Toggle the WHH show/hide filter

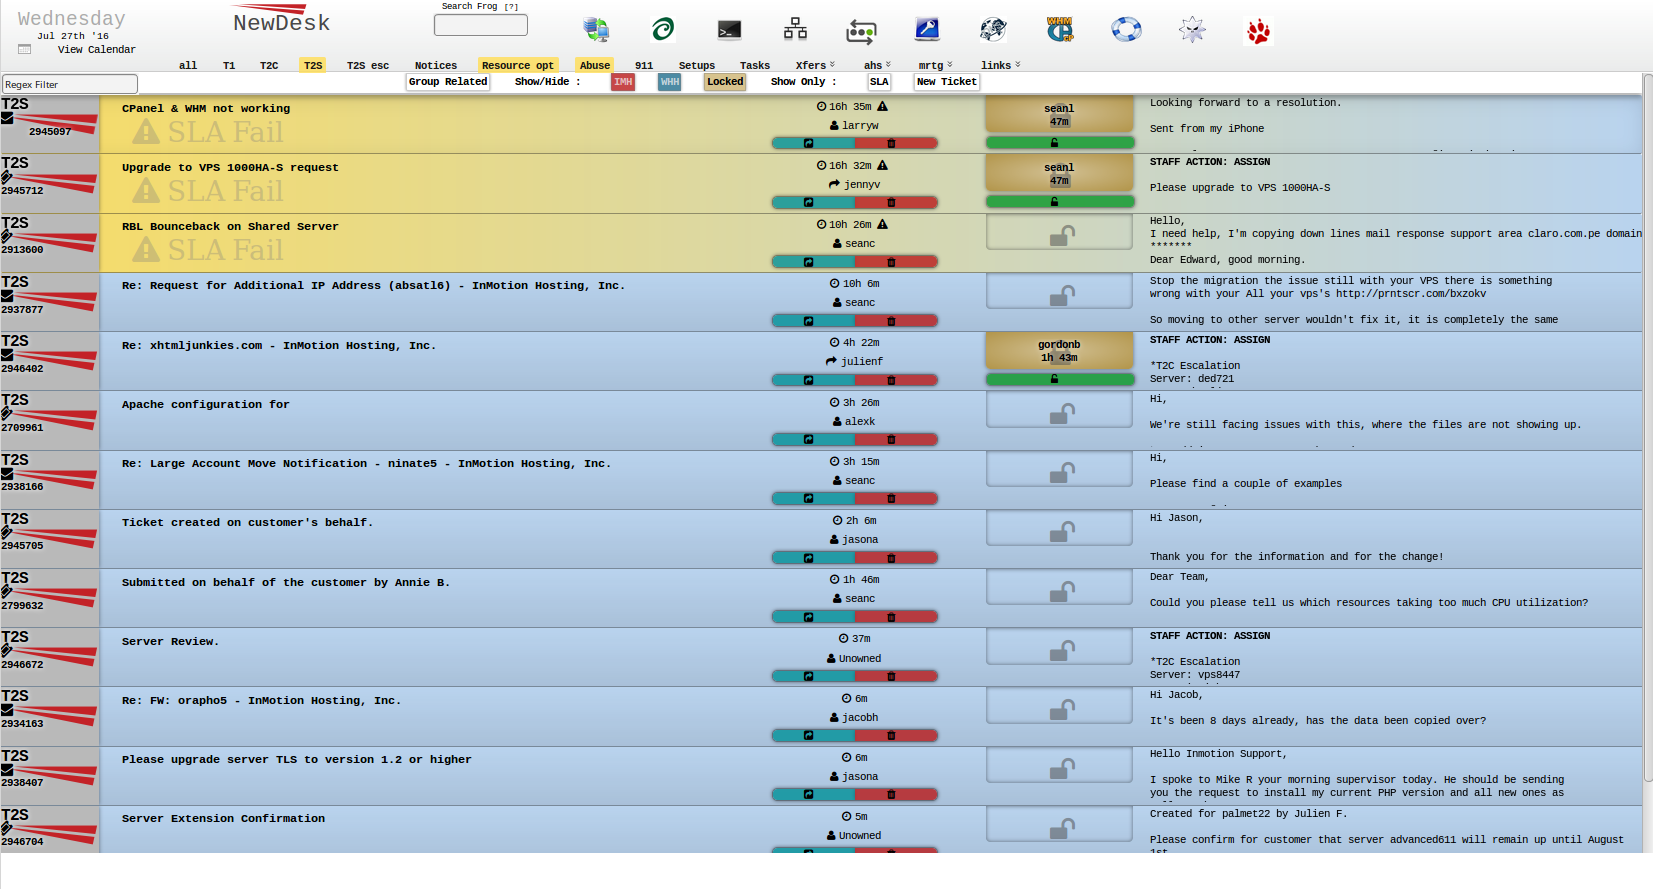click(x=669, y=82)
